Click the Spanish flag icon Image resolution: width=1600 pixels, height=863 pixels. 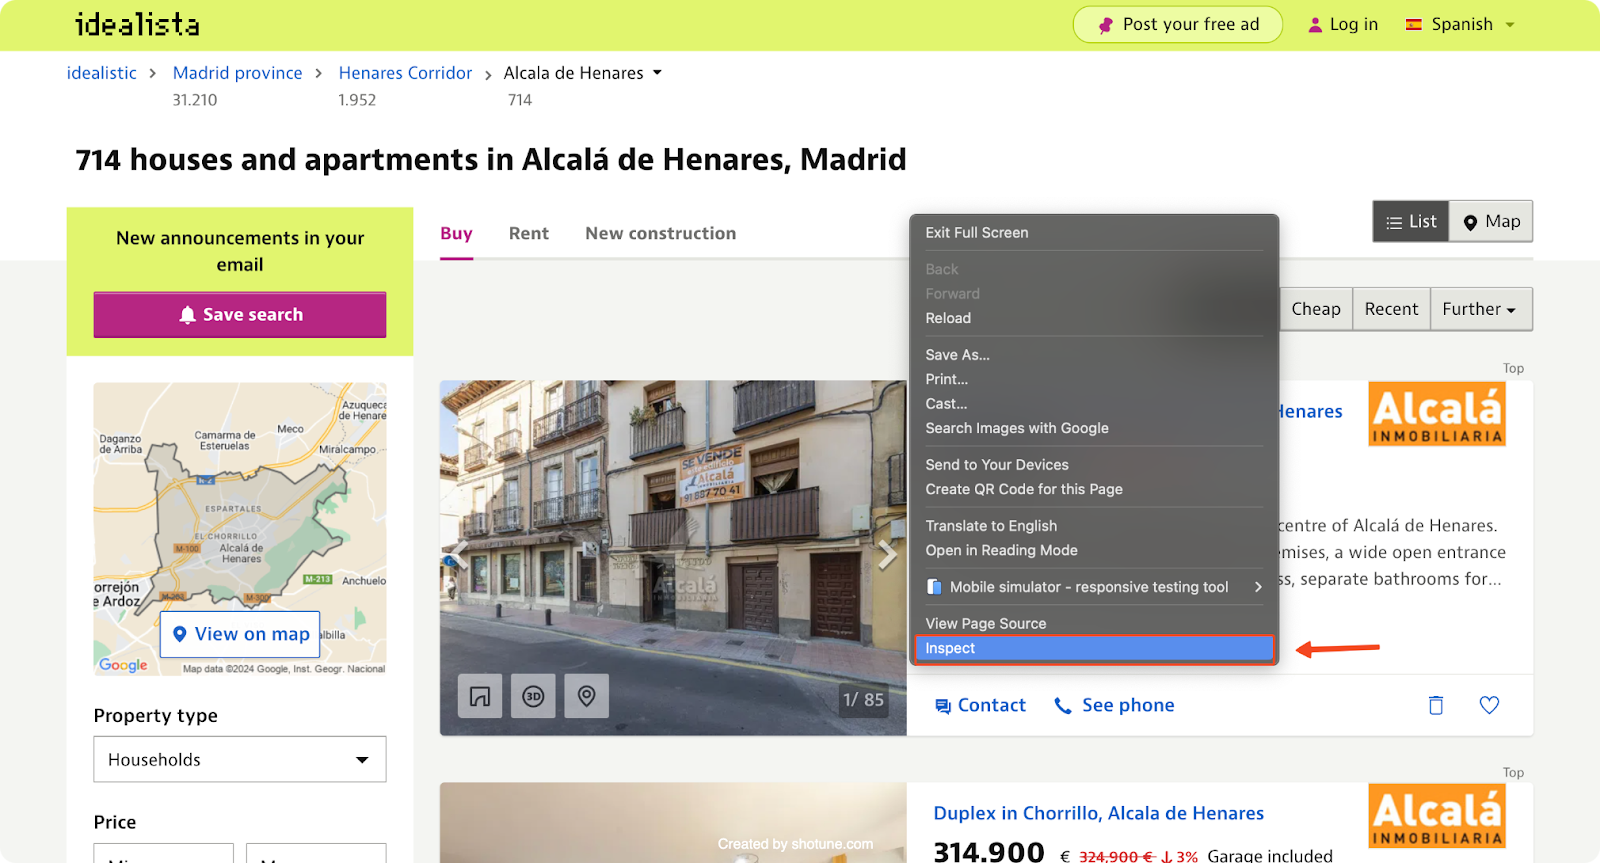[x=1414, y=25]
